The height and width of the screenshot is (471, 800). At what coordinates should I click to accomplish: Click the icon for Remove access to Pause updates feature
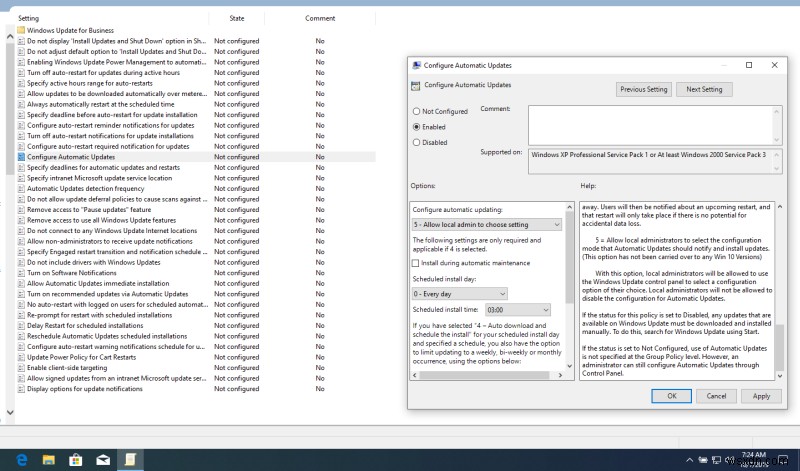[21, 209]
